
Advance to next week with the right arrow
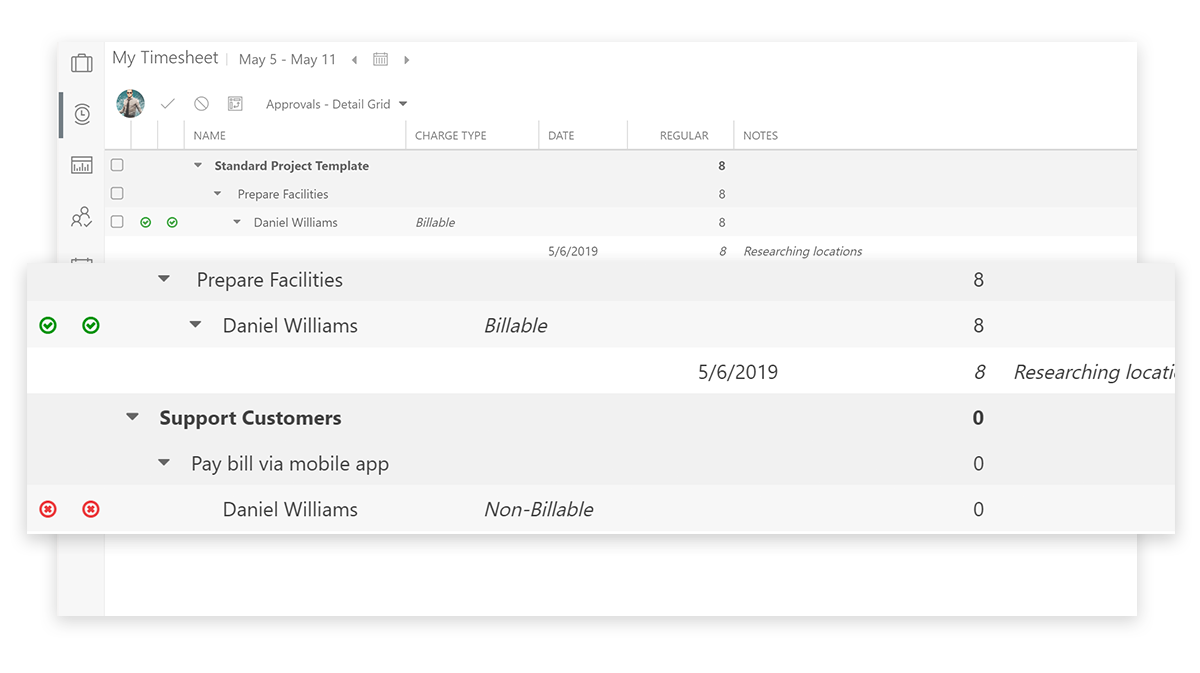click(407, 59)
